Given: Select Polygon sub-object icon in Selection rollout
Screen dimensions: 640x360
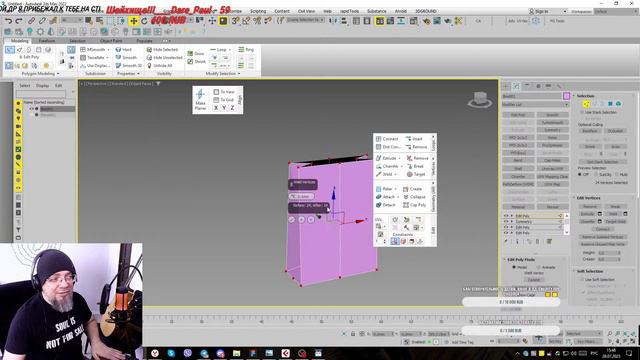Looking at the screenshot, I should coord(611,104).
